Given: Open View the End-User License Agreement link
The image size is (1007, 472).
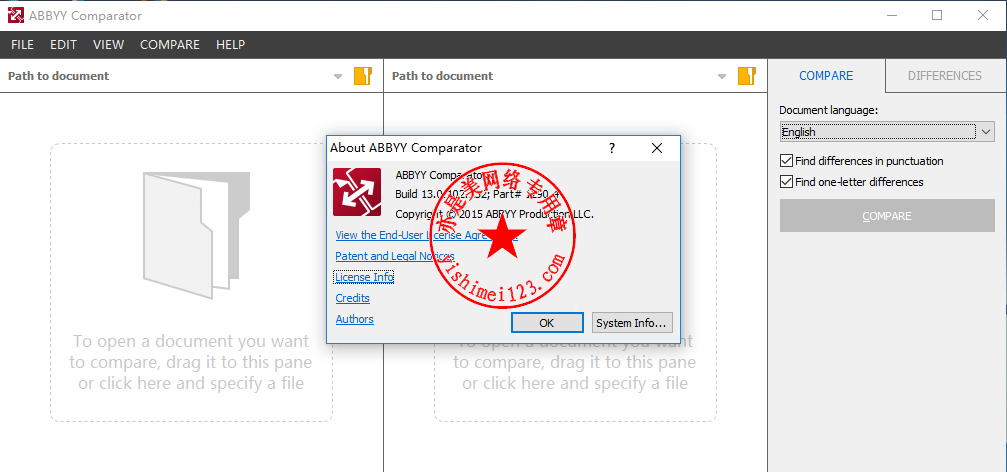Looking at the screenshot, I should point(426,235).
